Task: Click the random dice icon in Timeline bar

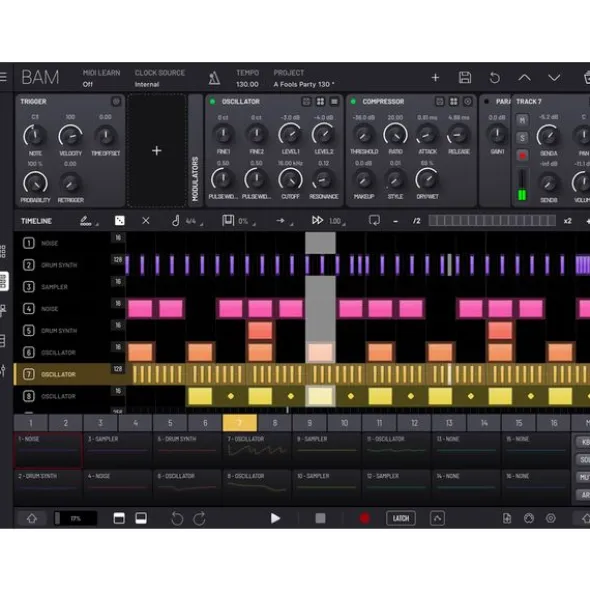Action: (120, 221)
